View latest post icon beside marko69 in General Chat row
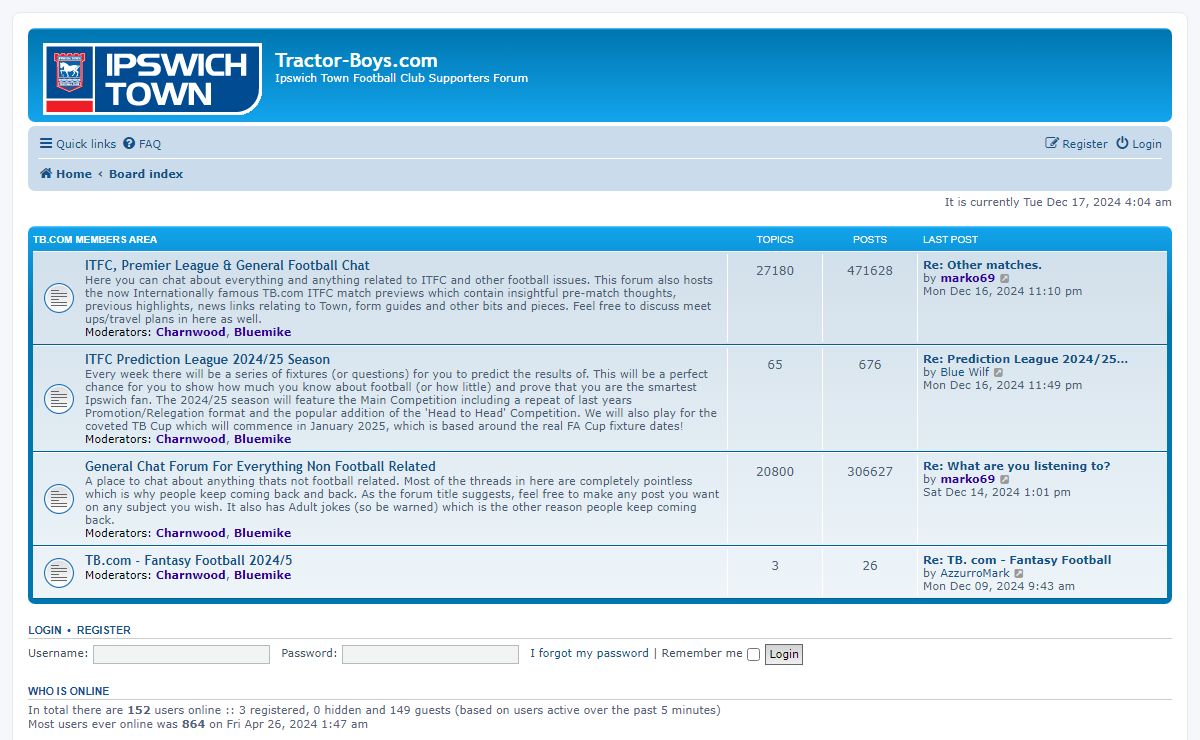The height and width of the screenshot is (740, 1200). pyautogui.click(x=1005, y=480)
